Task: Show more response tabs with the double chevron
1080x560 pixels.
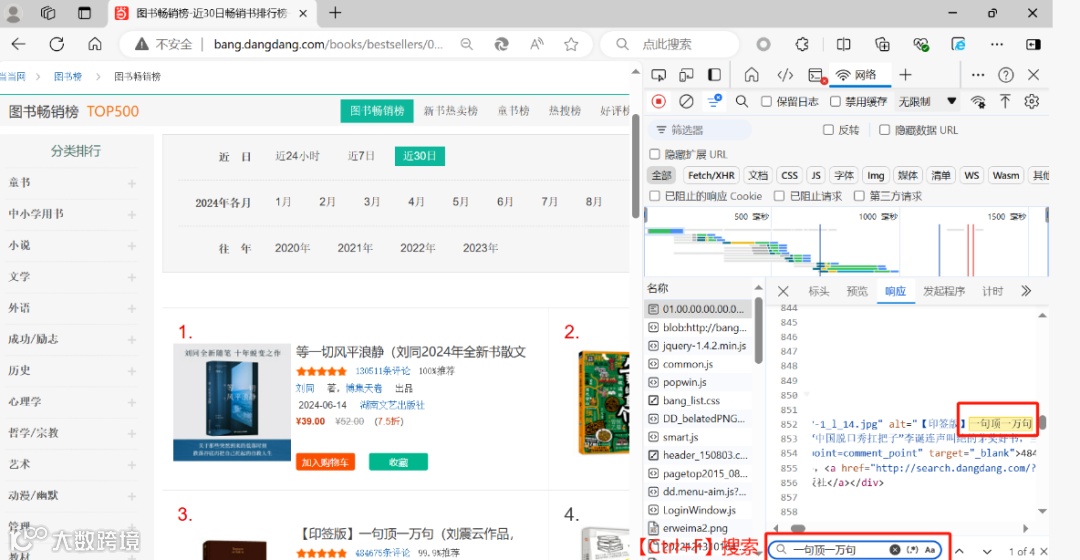Action: coord(1026,291)
